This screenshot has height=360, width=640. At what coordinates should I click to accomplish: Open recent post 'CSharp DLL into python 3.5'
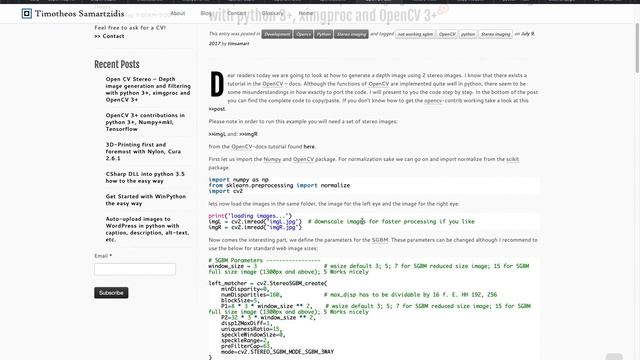145,177
